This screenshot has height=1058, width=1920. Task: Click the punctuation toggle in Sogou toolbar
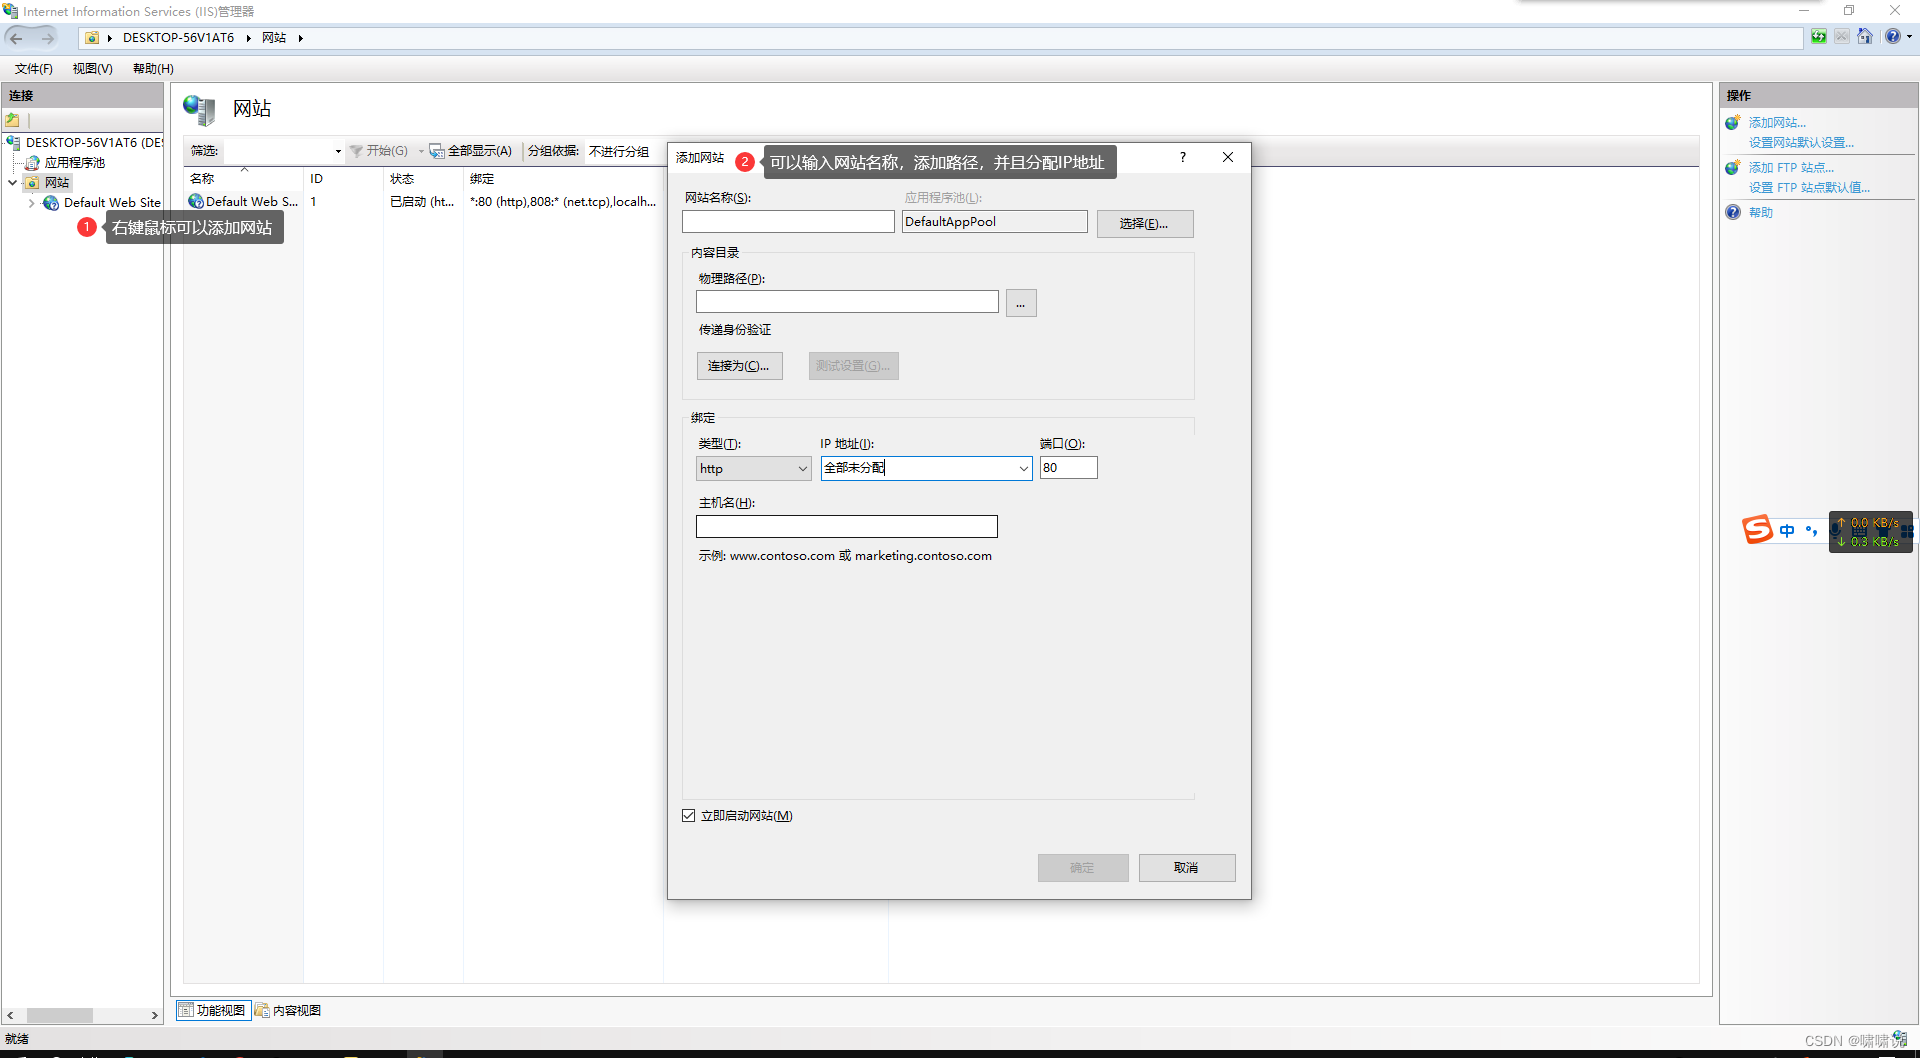pos(1811,531)
